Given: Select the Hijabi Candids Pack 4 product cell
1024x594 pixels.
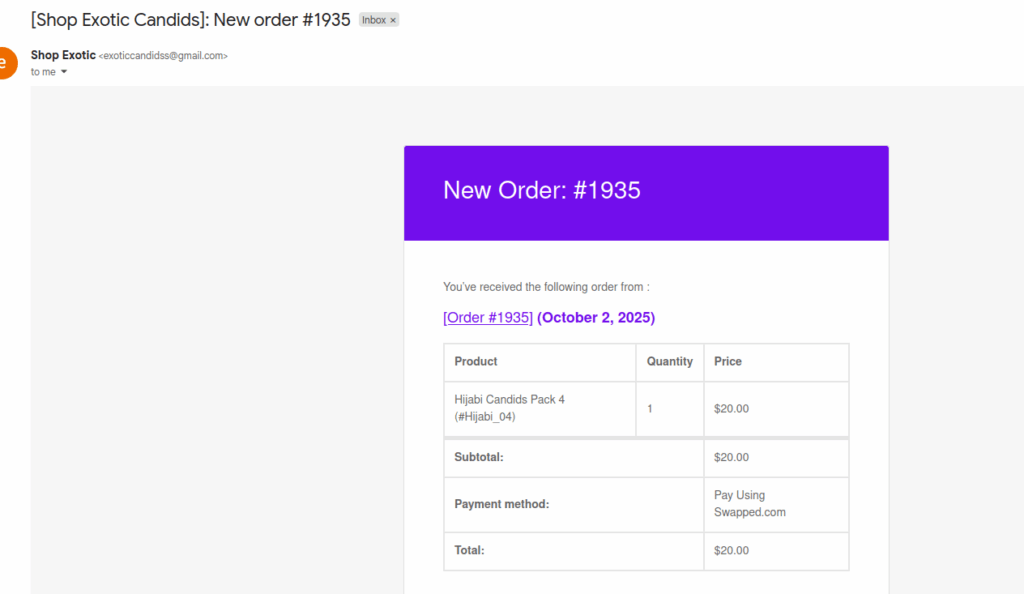Looking at the screenshot, I should coord(509,408).
